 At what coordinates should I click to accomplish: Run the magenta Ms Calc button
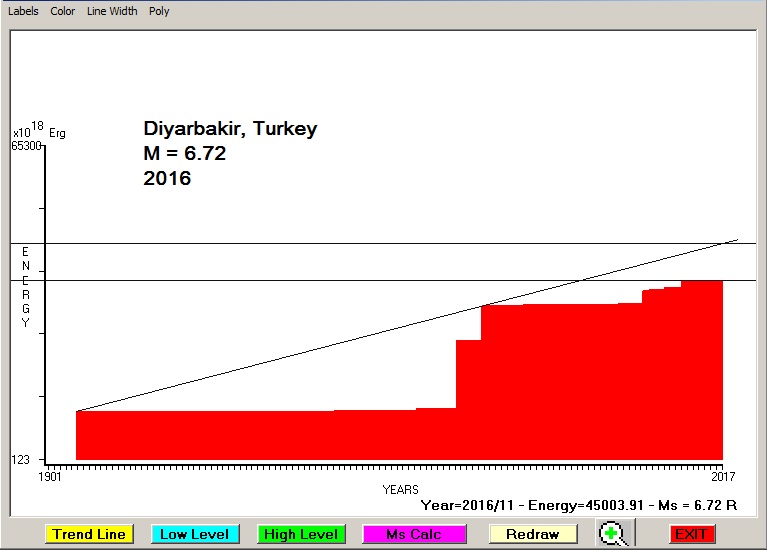pyautogui.click(x=414, y=534)
